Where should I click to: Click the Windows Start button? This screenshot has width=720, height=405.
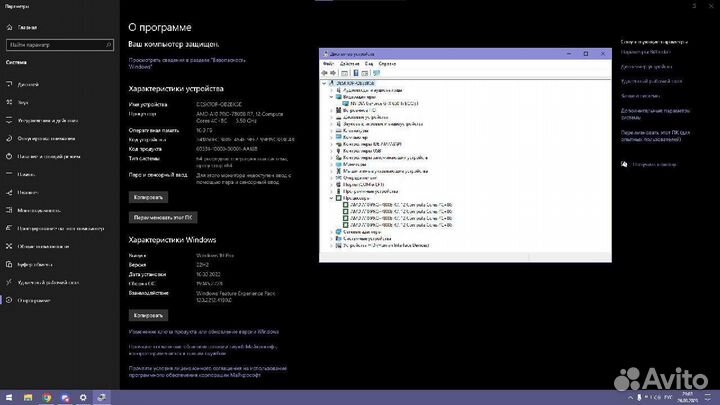click(x=7, y=397)
